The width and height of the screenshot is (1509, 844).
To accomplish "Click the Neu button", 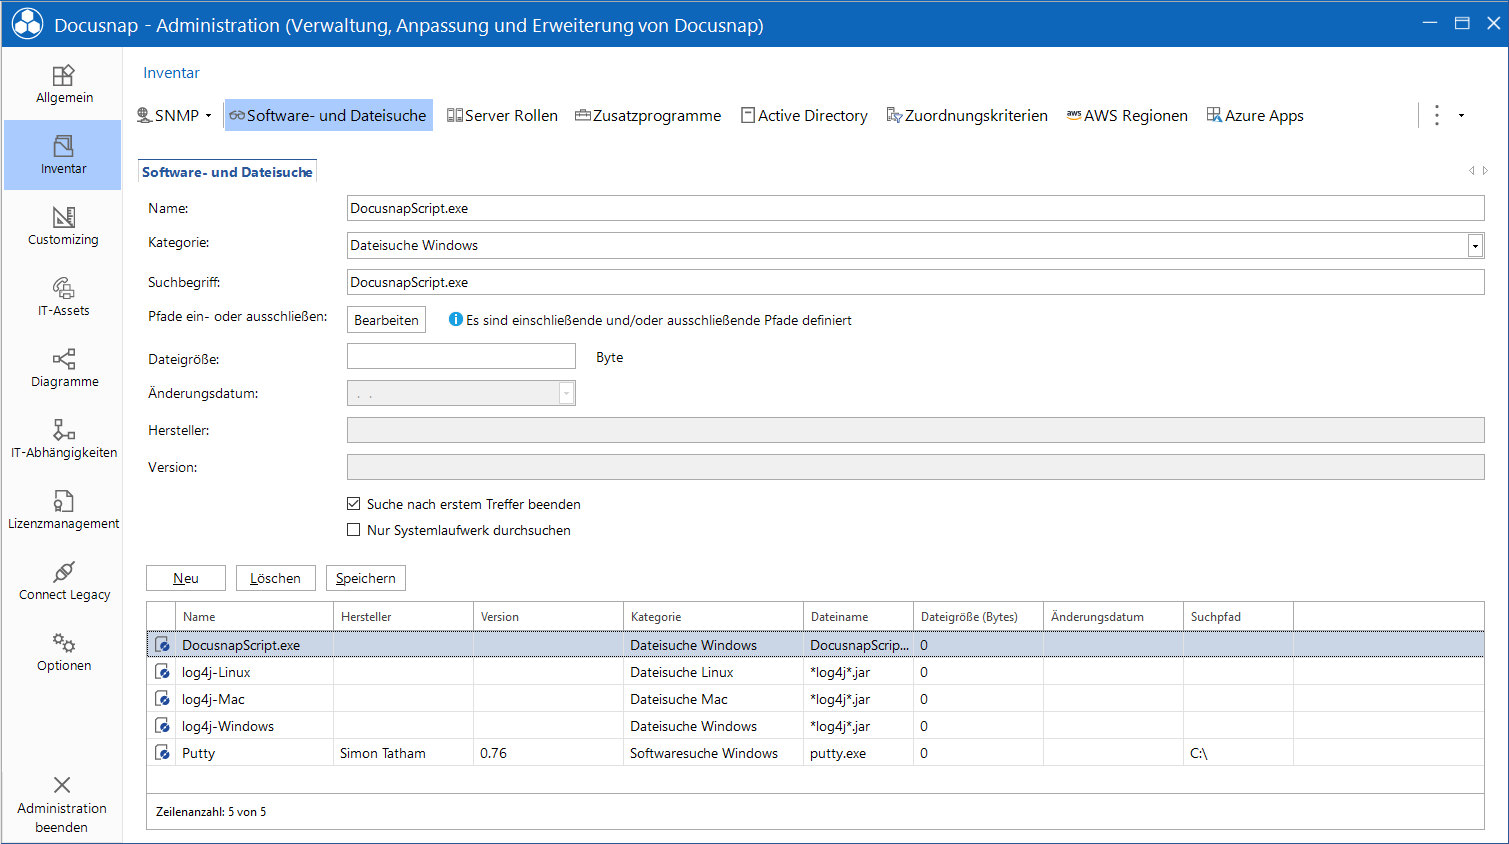I will pyautogui.click(x=186, y=578).
